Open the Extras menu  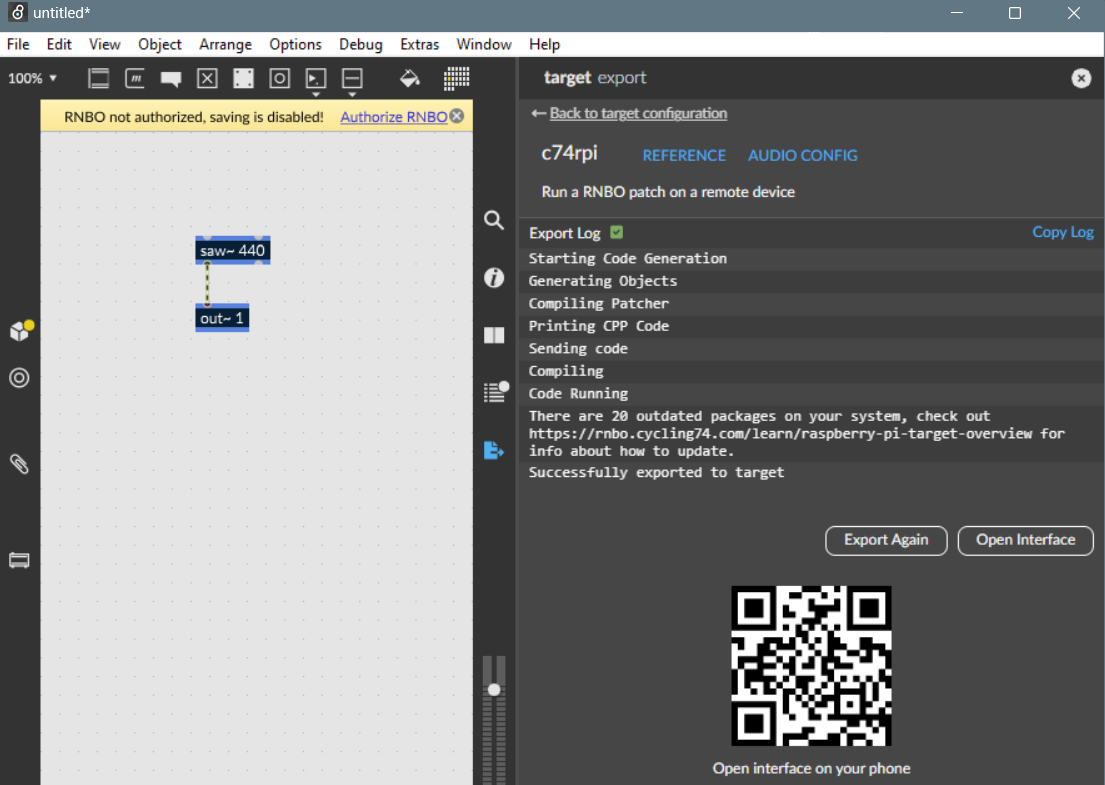point(419,44)
